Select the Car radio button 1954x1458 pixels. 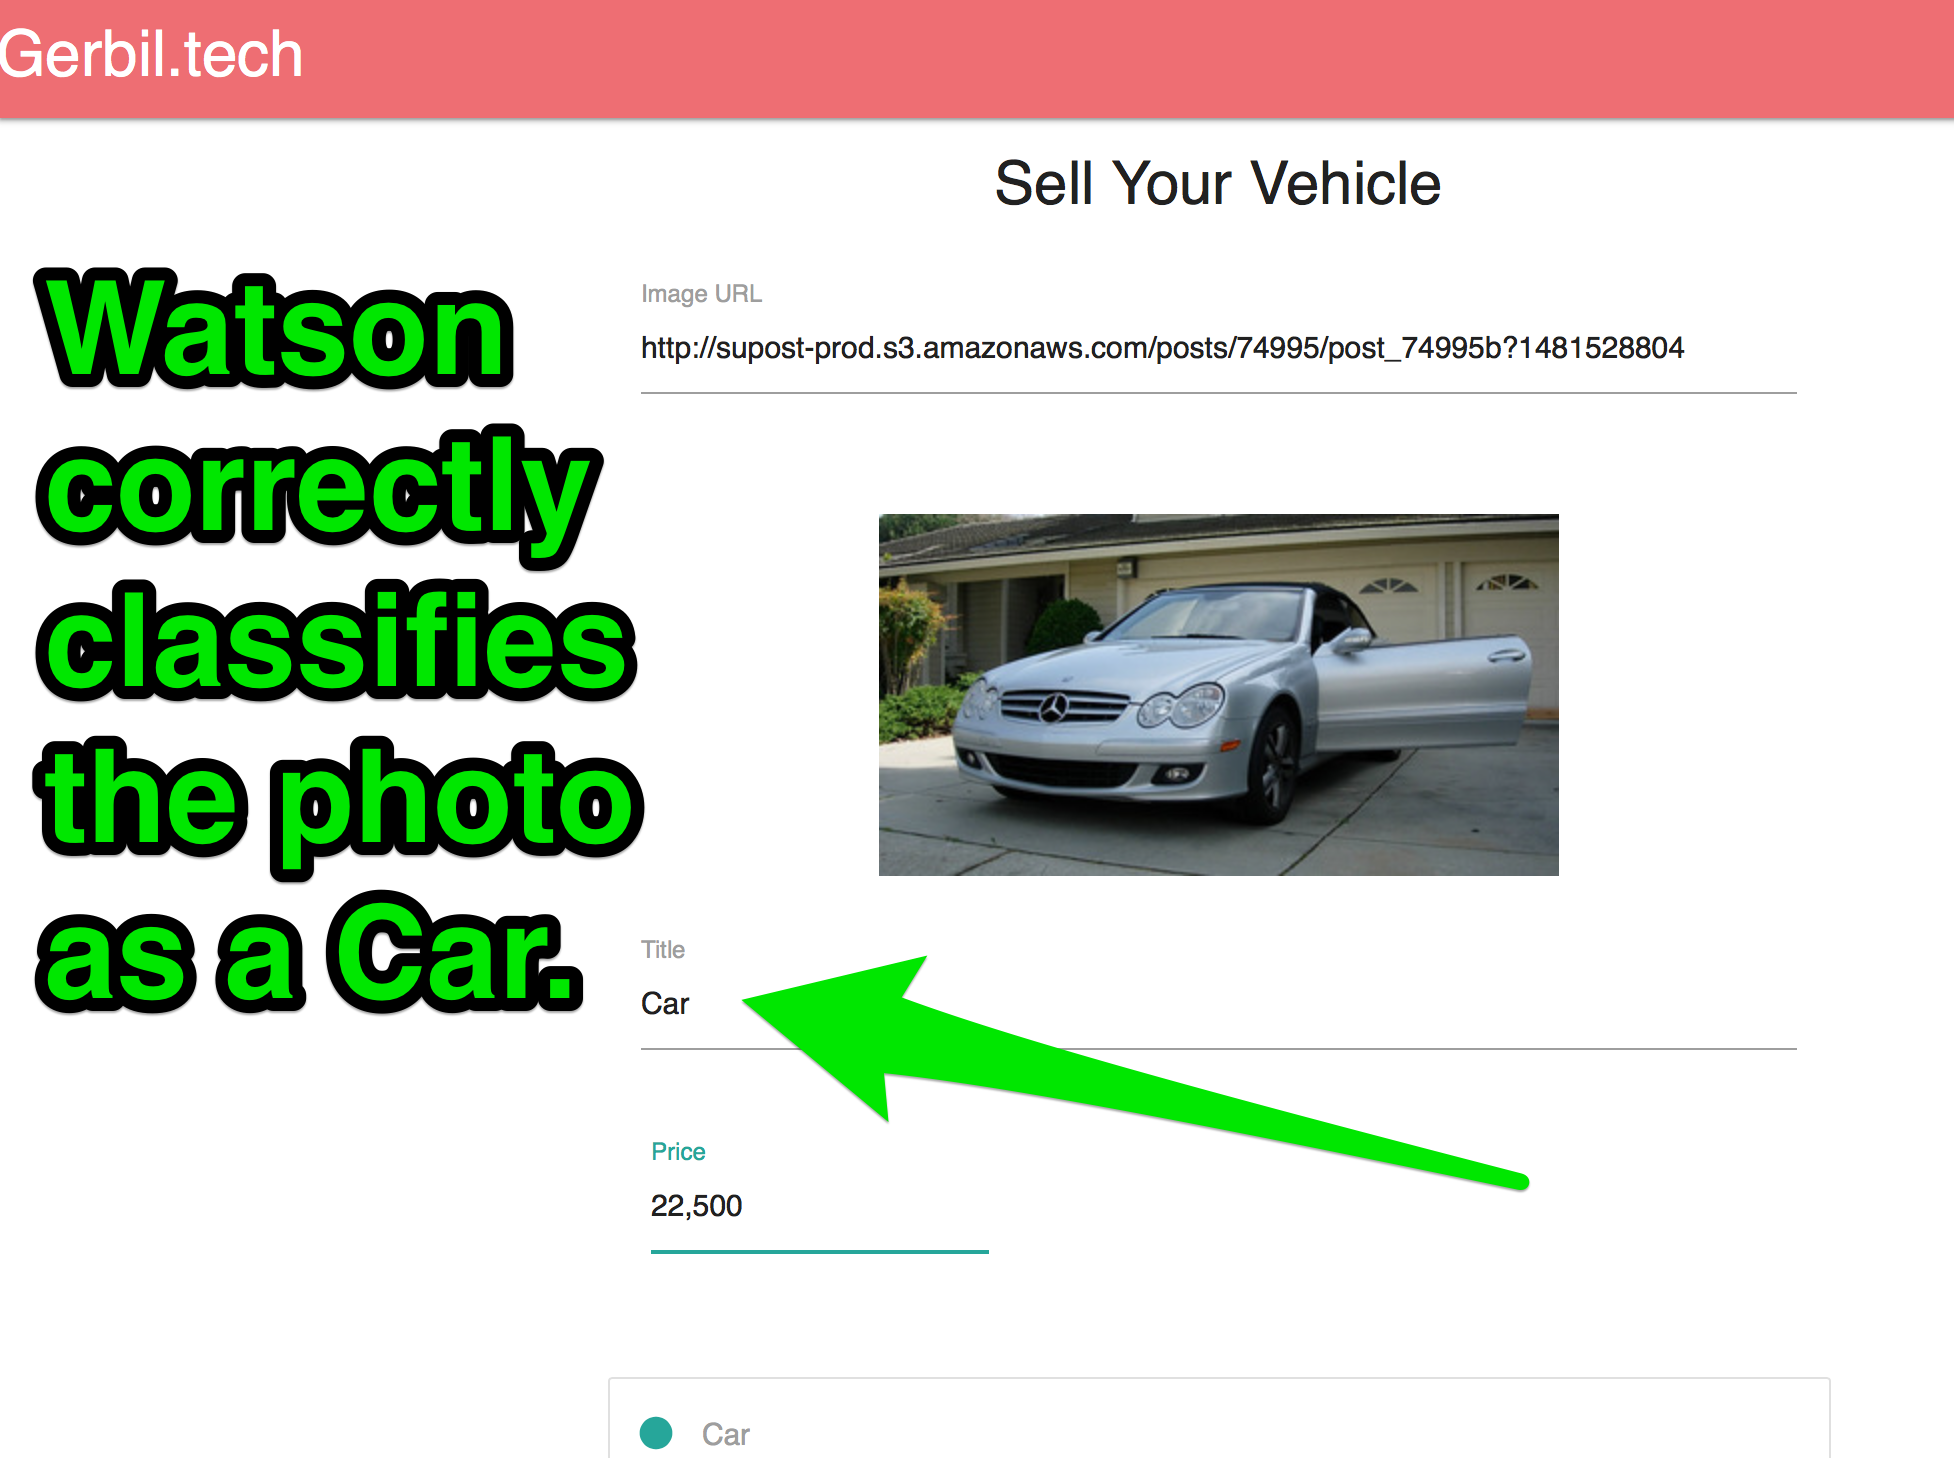pos(656,1433)
